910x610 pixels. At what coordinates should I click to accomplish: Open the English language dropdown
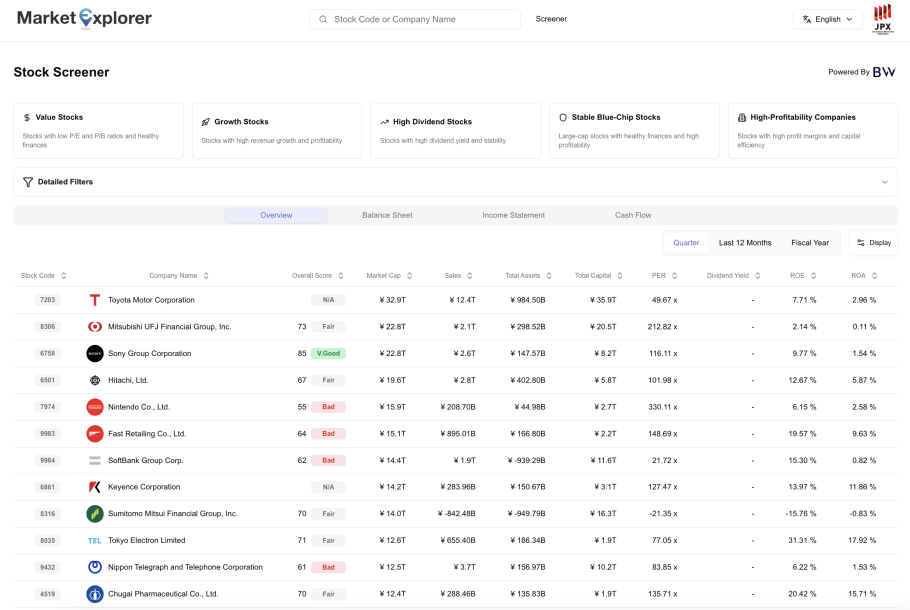click(x=828, y=19)
